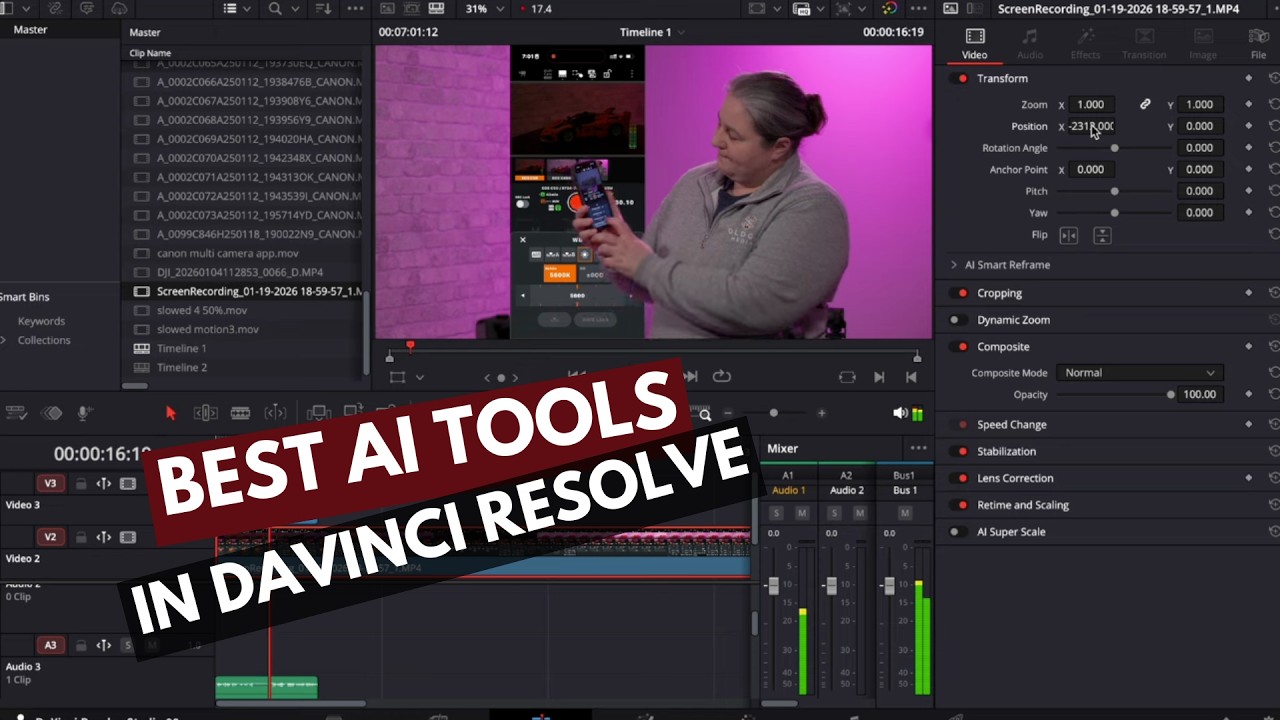Click the viewer loop playback icon

coord(721,376)
